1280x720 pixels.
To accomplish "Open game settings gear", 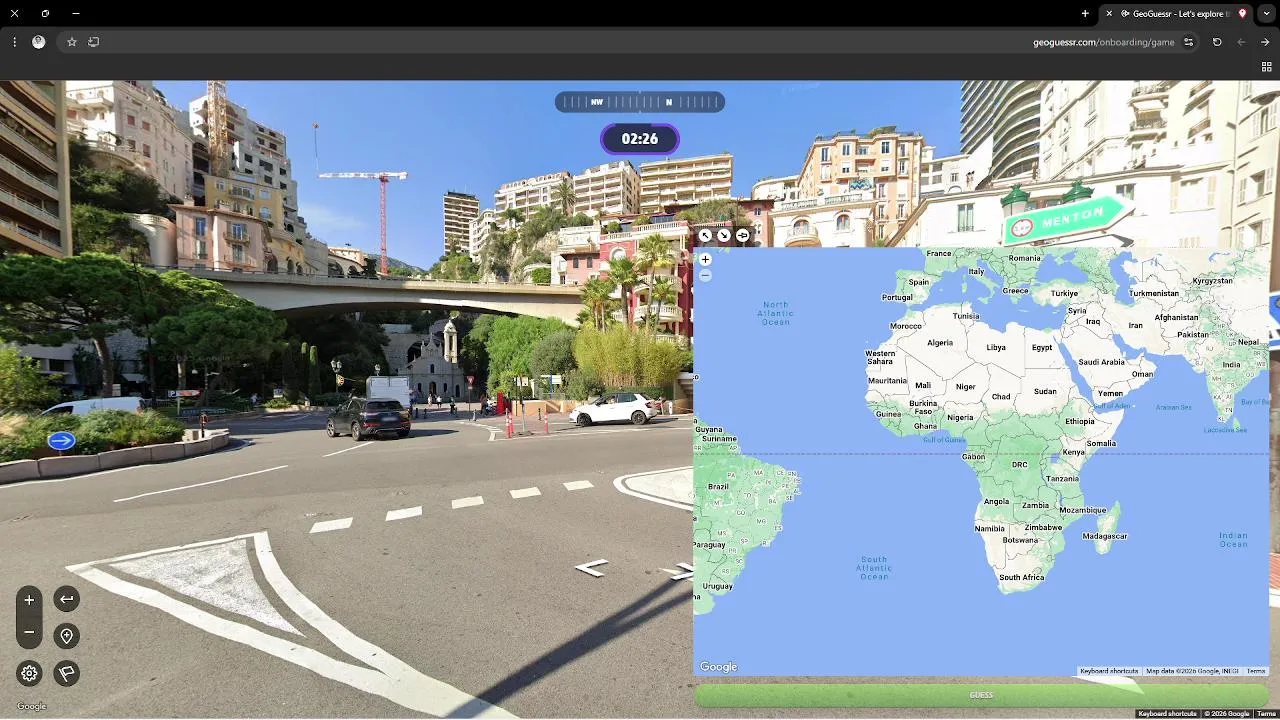I will [29, 673].
